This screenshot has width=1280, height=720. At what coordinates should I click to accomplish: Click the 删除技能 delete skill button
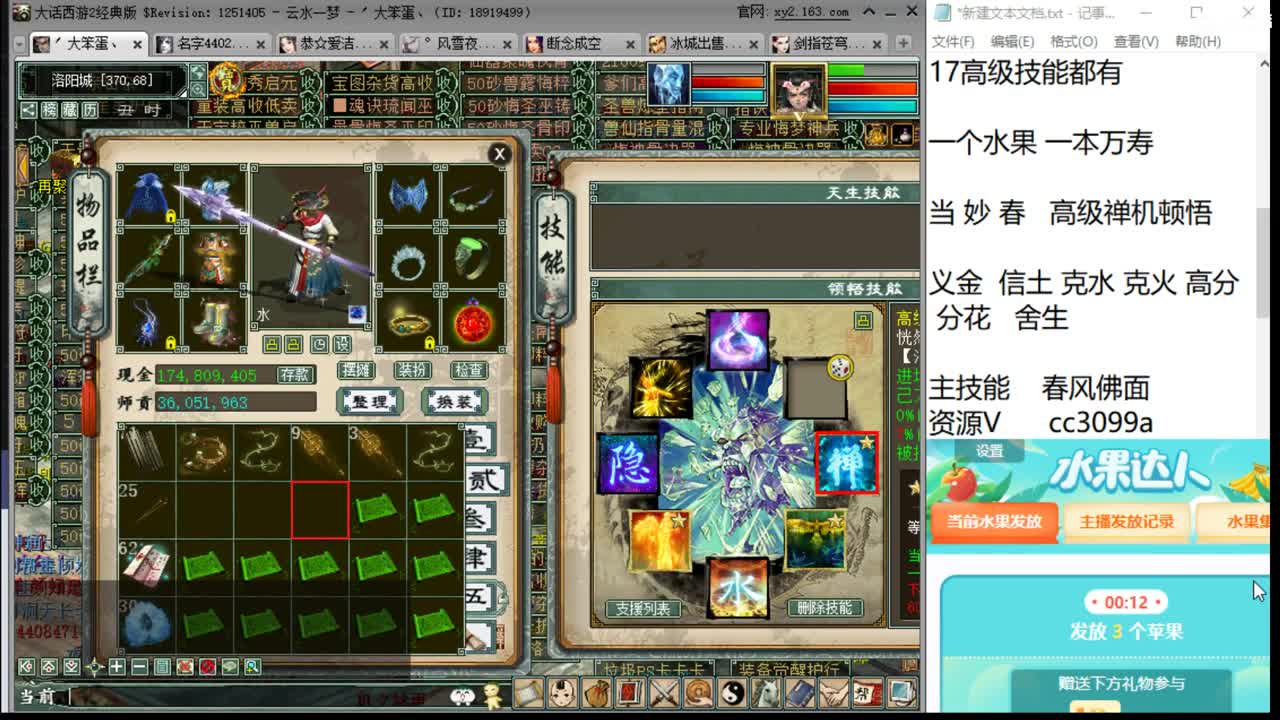(825, 608)
